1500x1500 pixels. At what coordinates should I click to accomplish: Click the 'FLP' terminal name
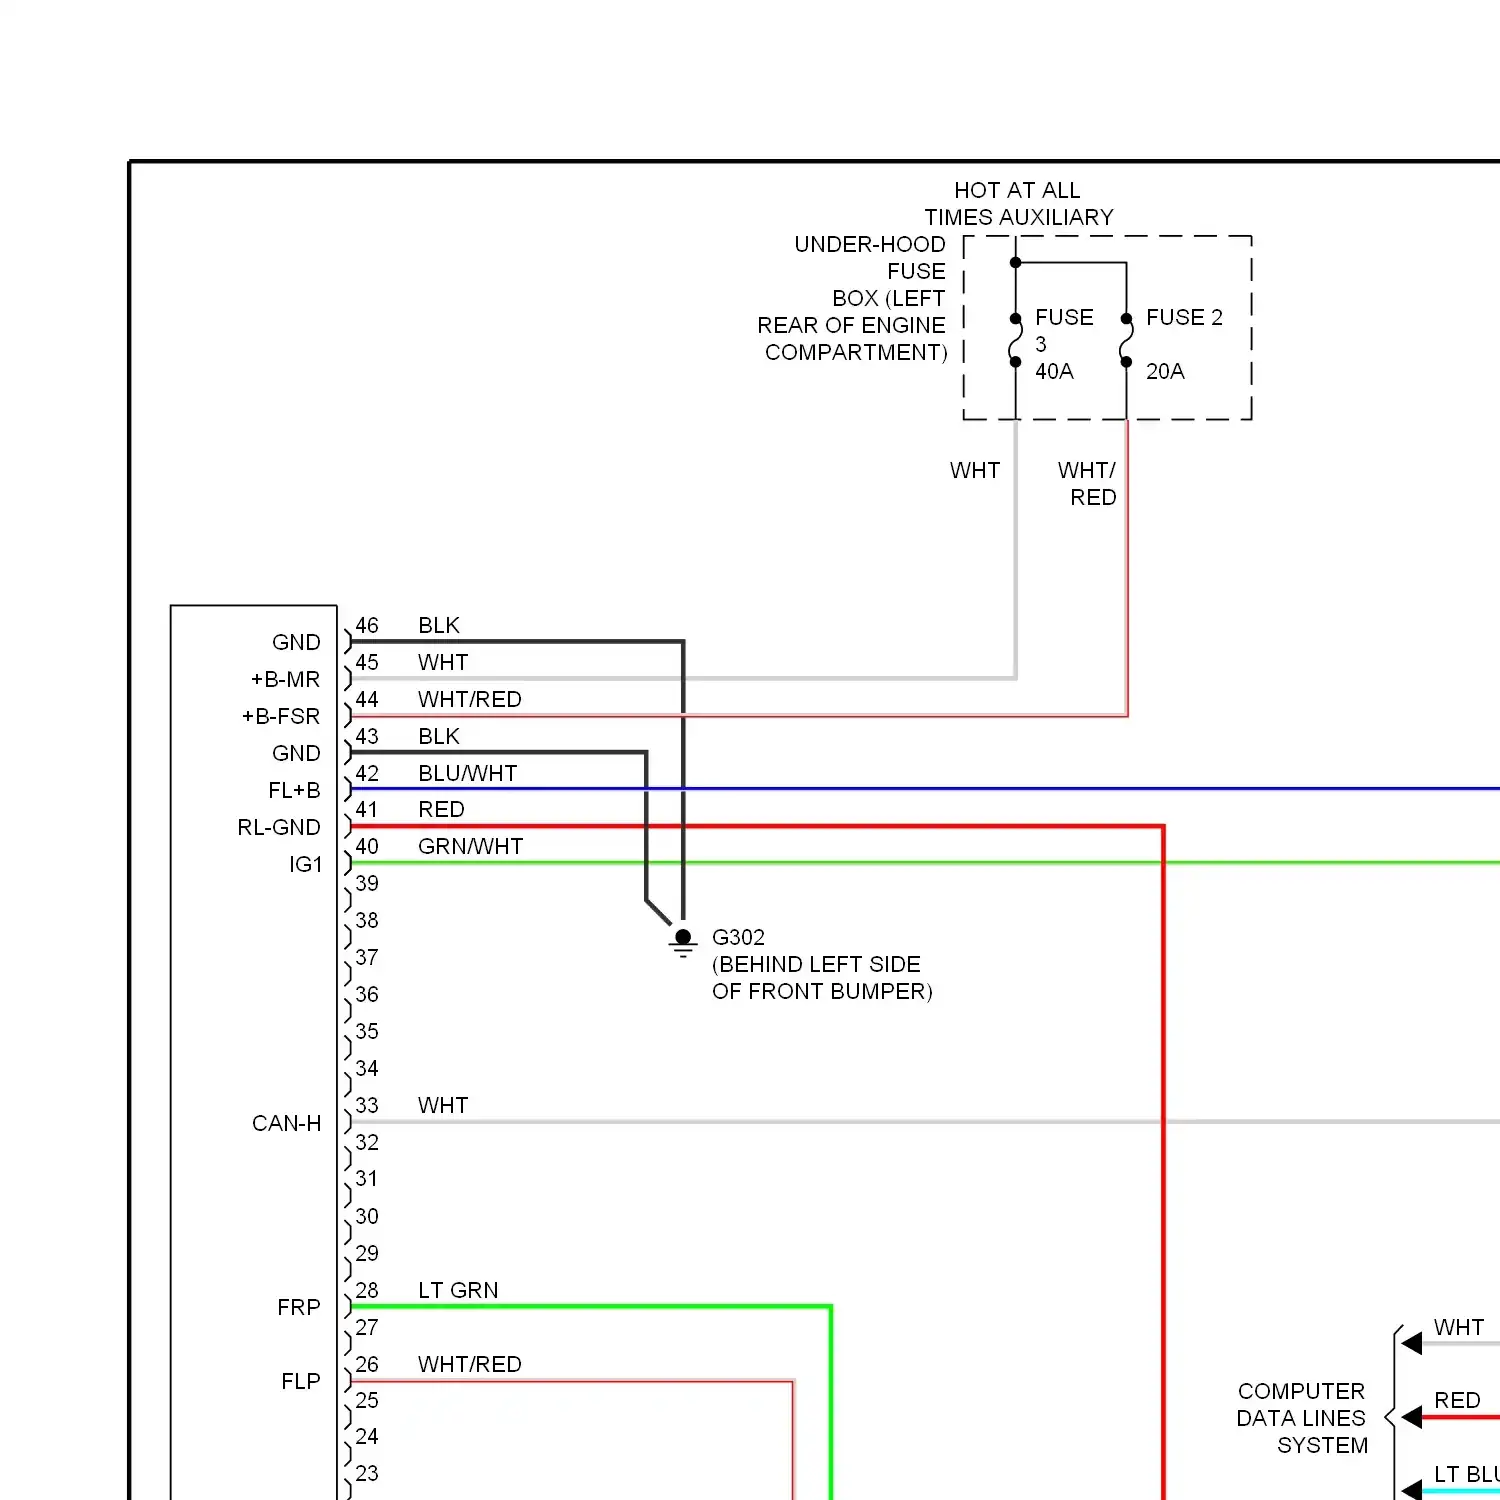click(301, 1381)
